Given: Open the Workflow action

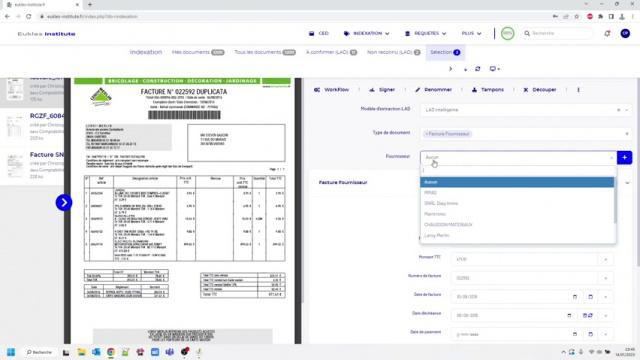Looking at the screenshot, I should click(331, 90).
